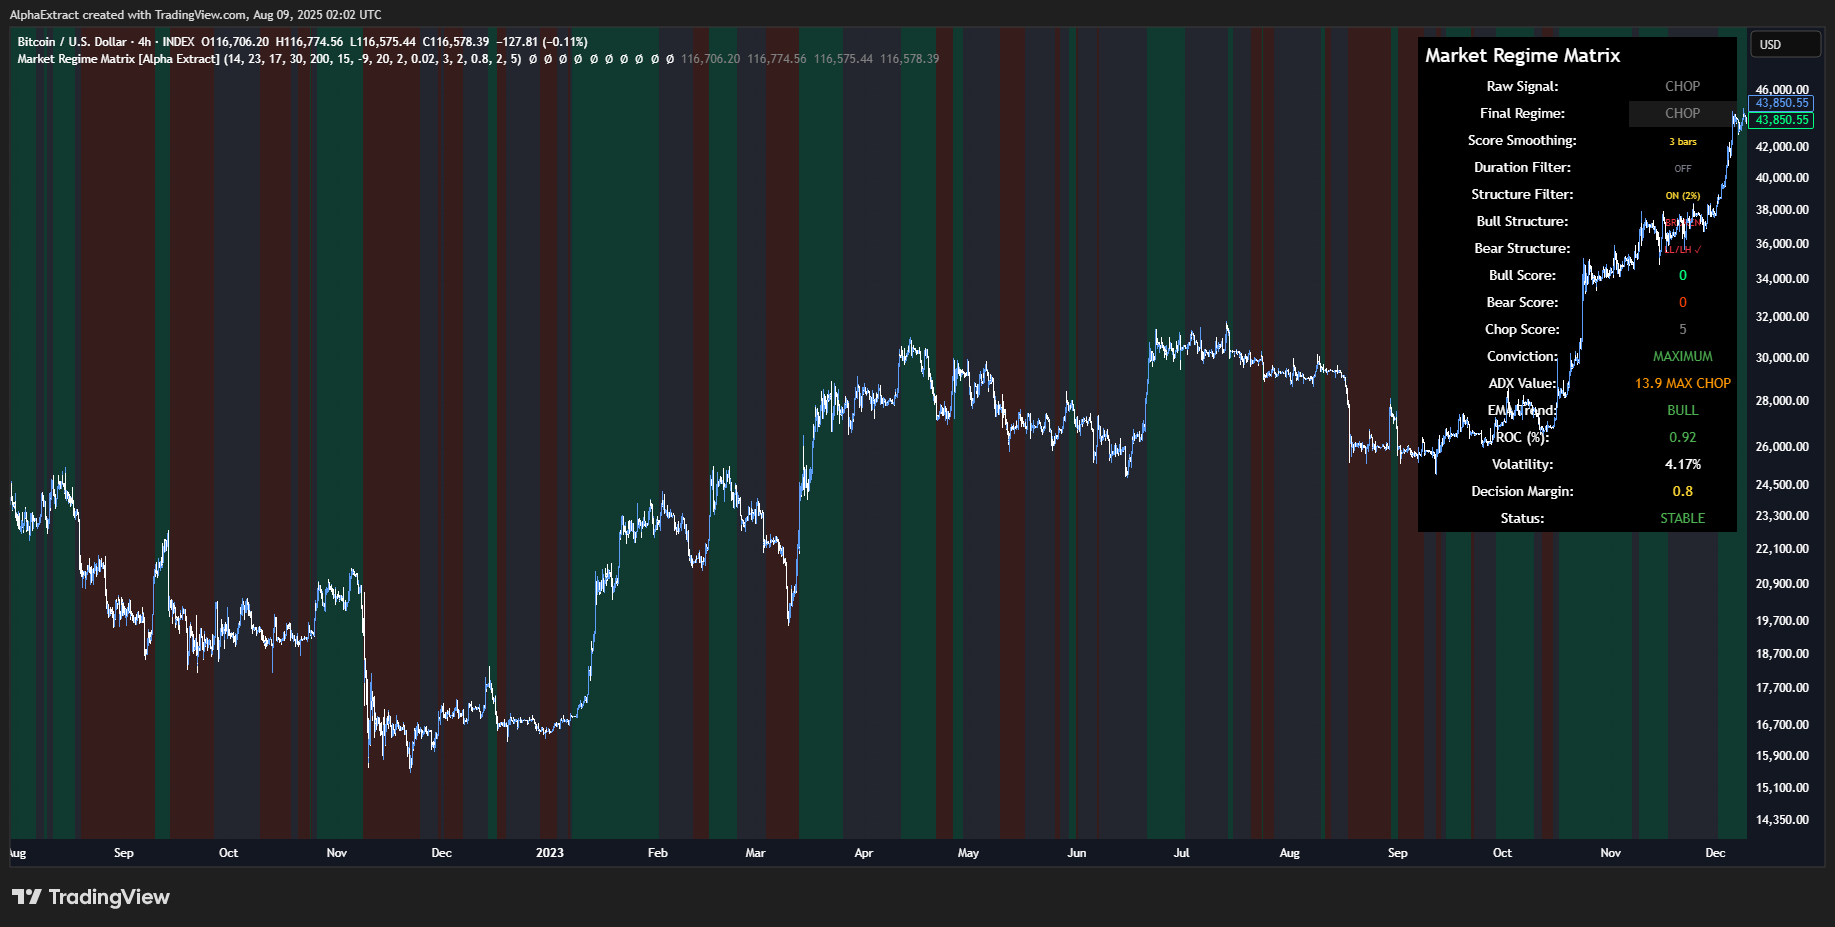Click the 14,350.00 price axis label
The width and height of the screenshot is (1835, 927).
1782,820
